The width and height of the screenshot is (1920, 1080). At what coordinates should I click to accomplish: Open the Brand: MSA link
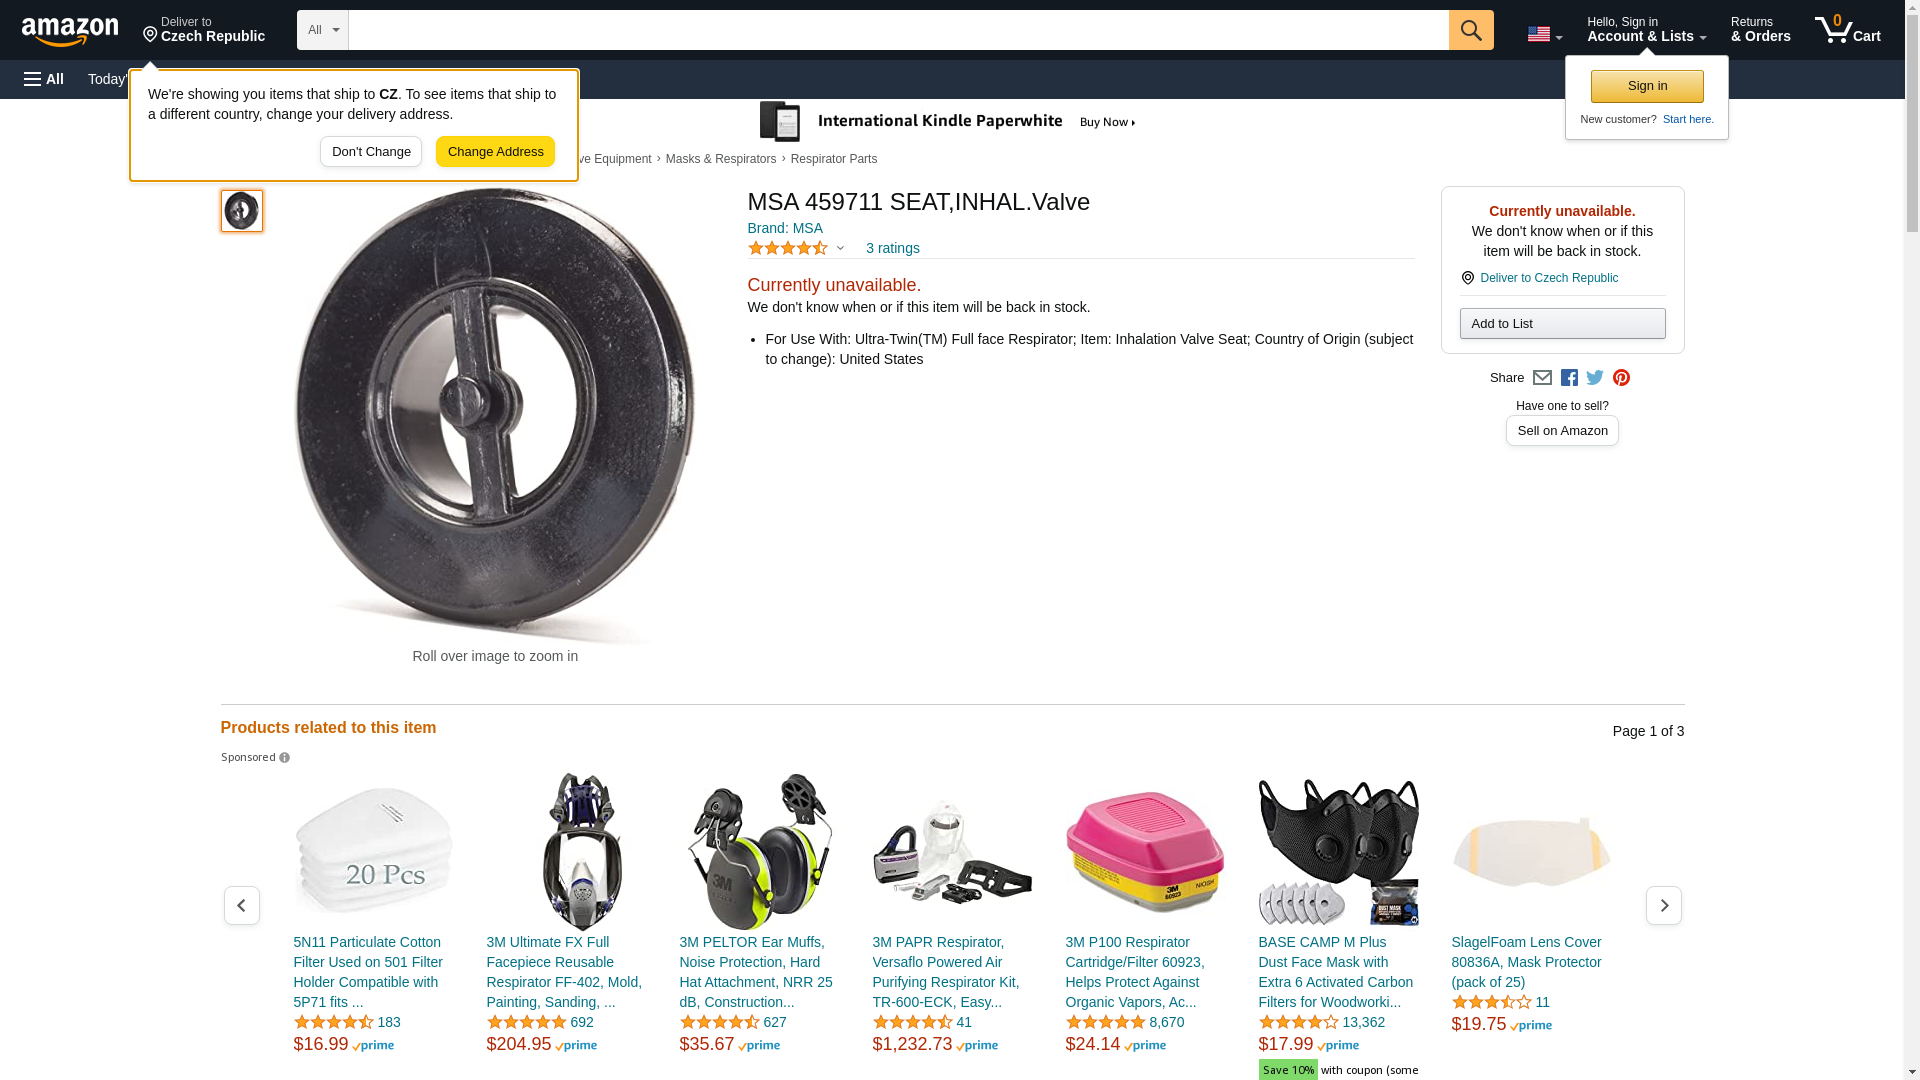[785, 228]
